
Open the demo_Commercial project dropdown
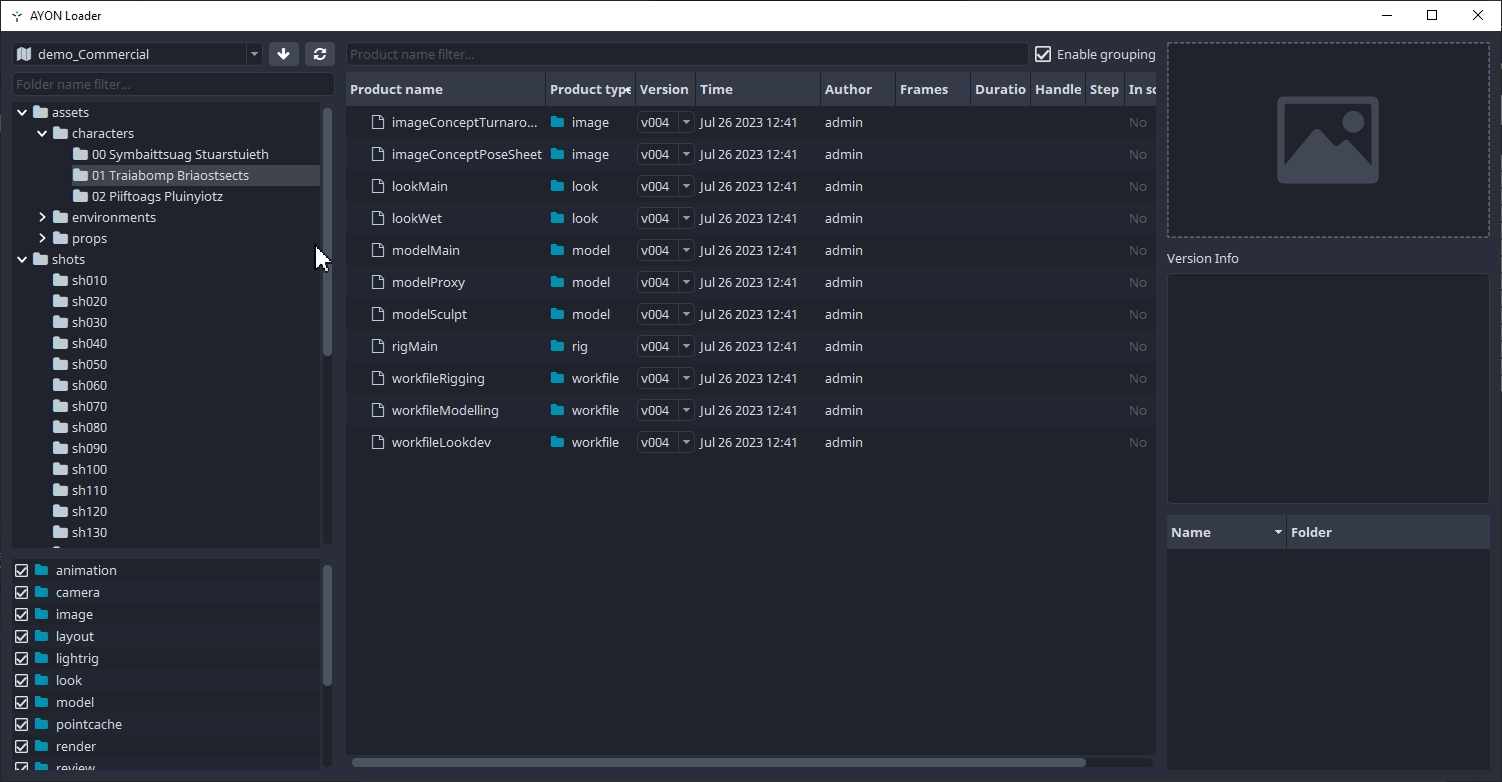[137, 54]
